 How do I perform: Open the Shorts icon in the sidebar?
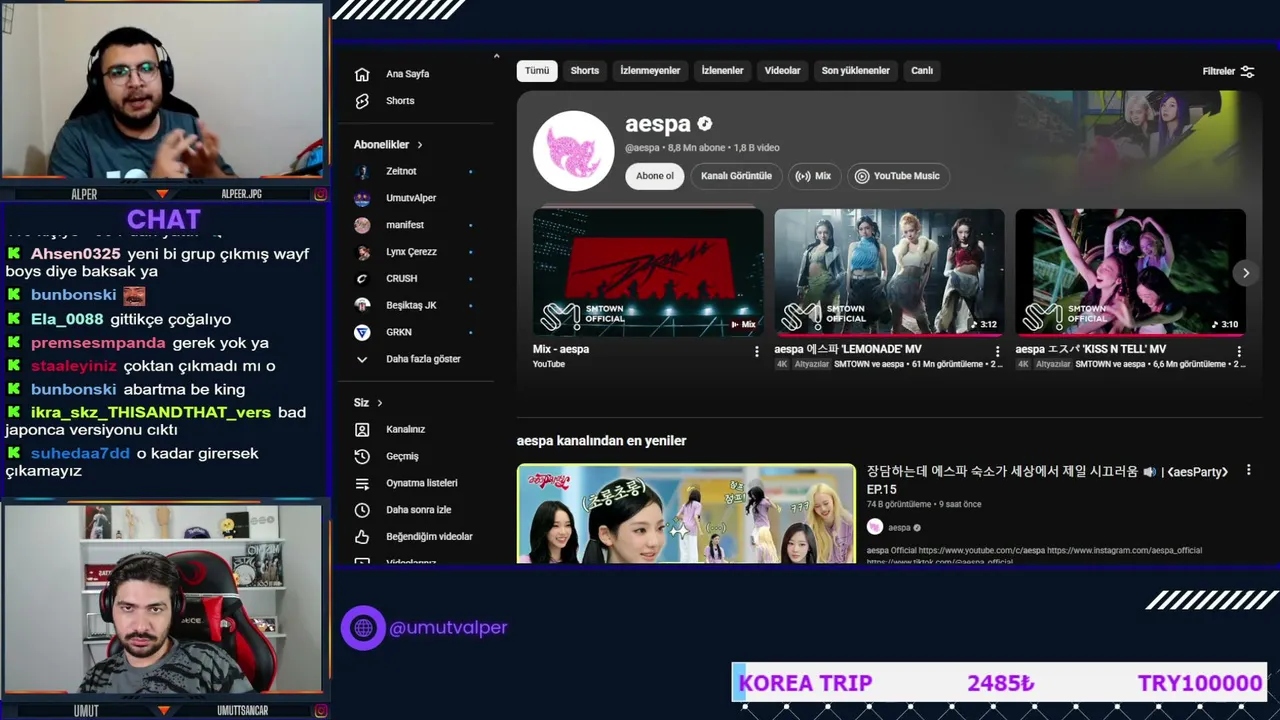362,101
